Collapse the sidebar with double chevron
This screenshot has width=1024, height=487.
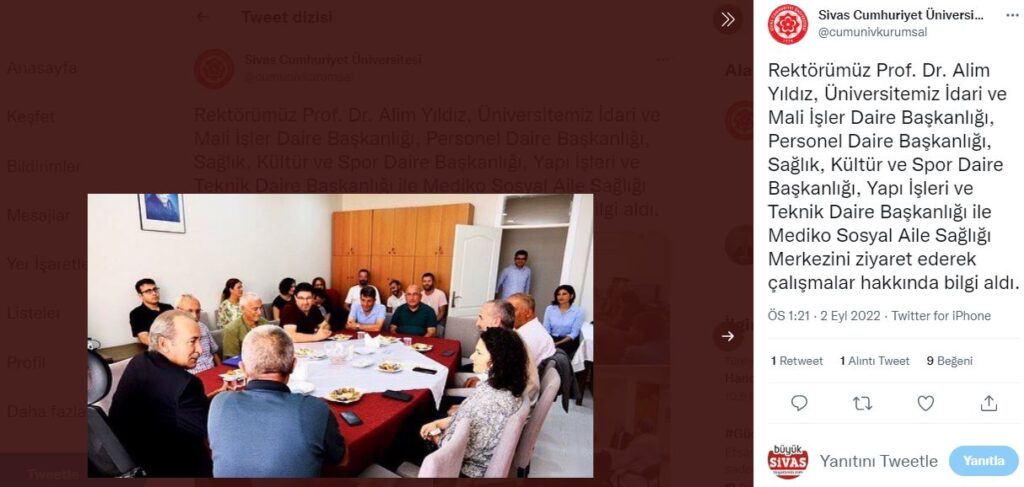(x=728, y=20)
